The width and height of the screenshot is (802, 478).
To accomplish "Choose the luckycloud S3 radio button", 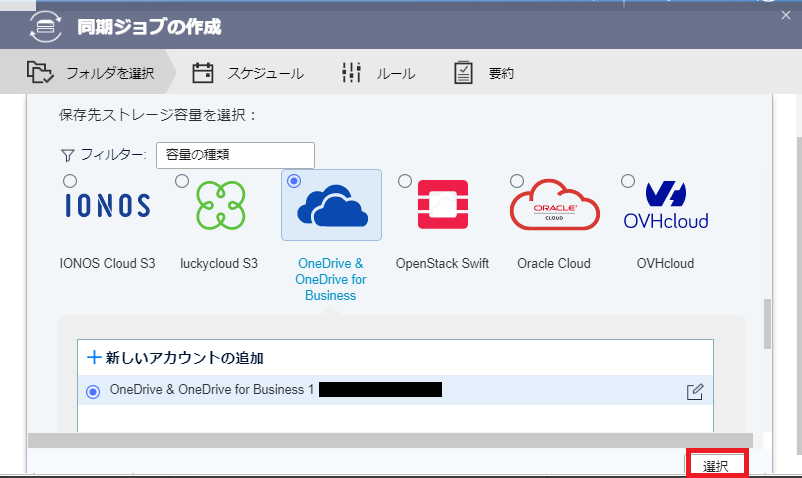I will click(x=182, y=181).
